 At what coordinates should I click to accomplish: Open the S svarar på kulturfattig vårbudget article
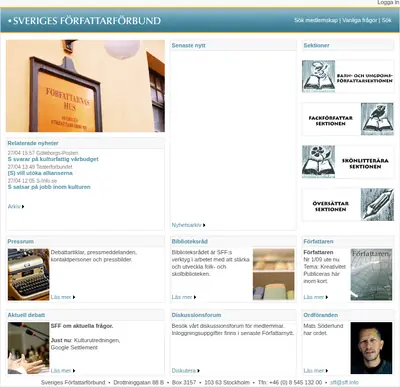tap(53, 159)
